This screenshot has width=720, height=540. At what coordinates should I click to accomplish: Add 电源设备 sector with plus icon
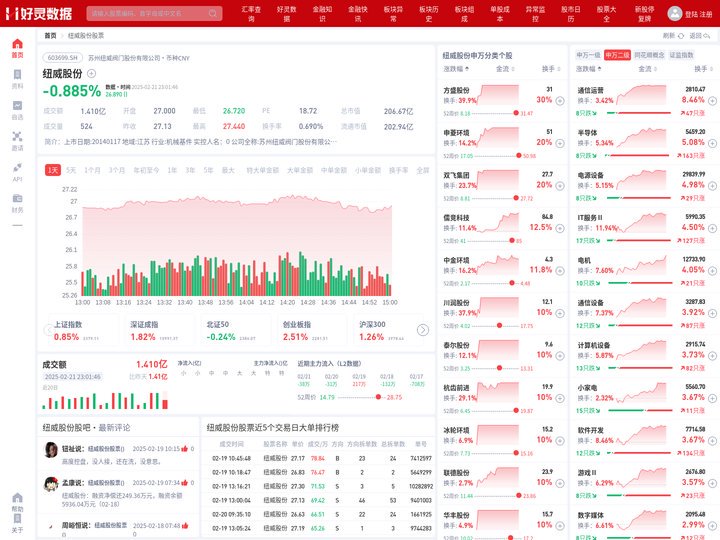pyautogui.click(x=712, y=186)
